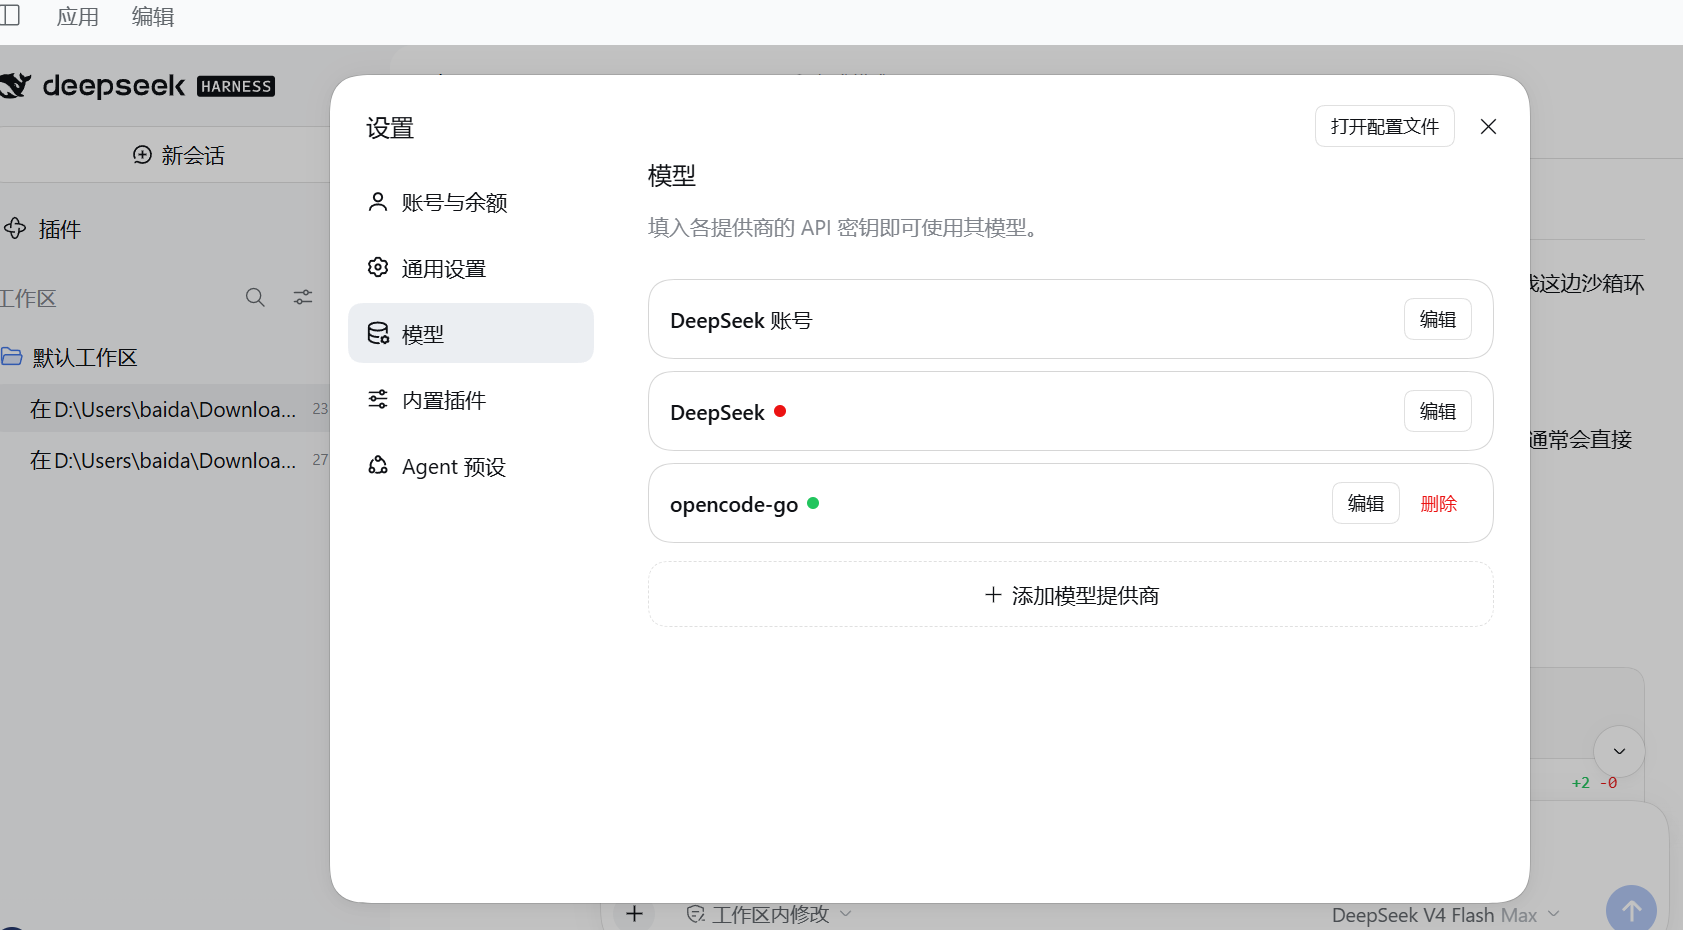Click the red status dot beside DeepSeek
This screenshot has height=930, width=1683.
pos(780,411)
